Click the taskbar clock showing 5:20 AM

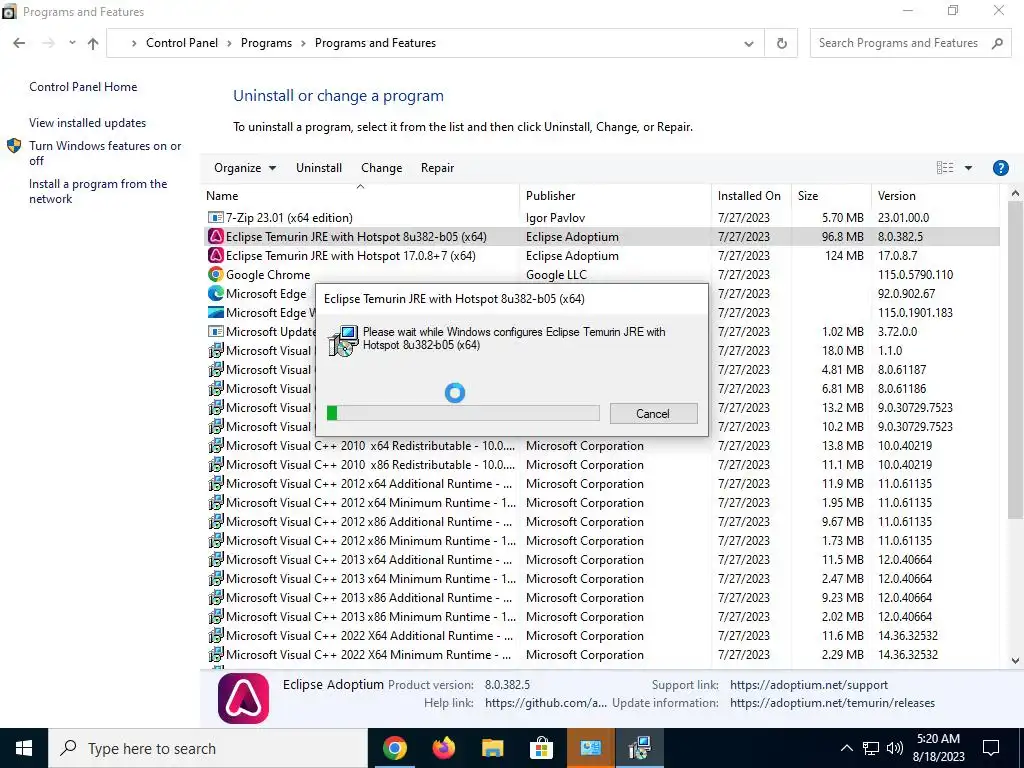tap(938, 748)
